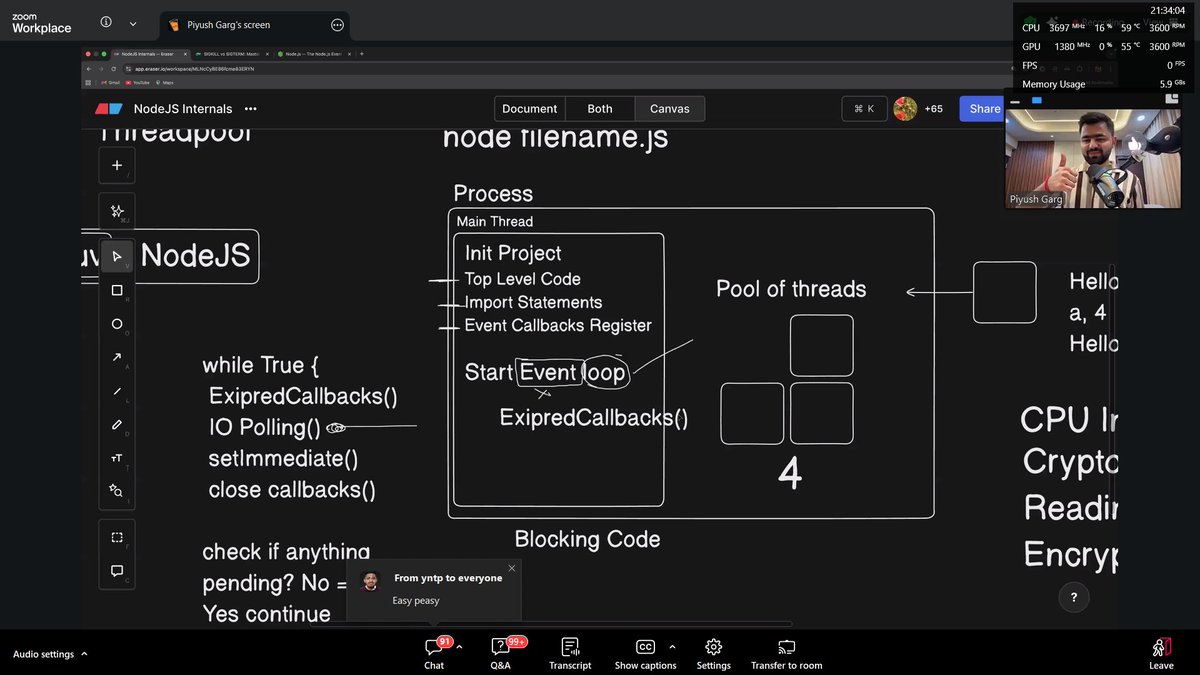
Task: Click 'Import Statements' text
Action: 533,302
